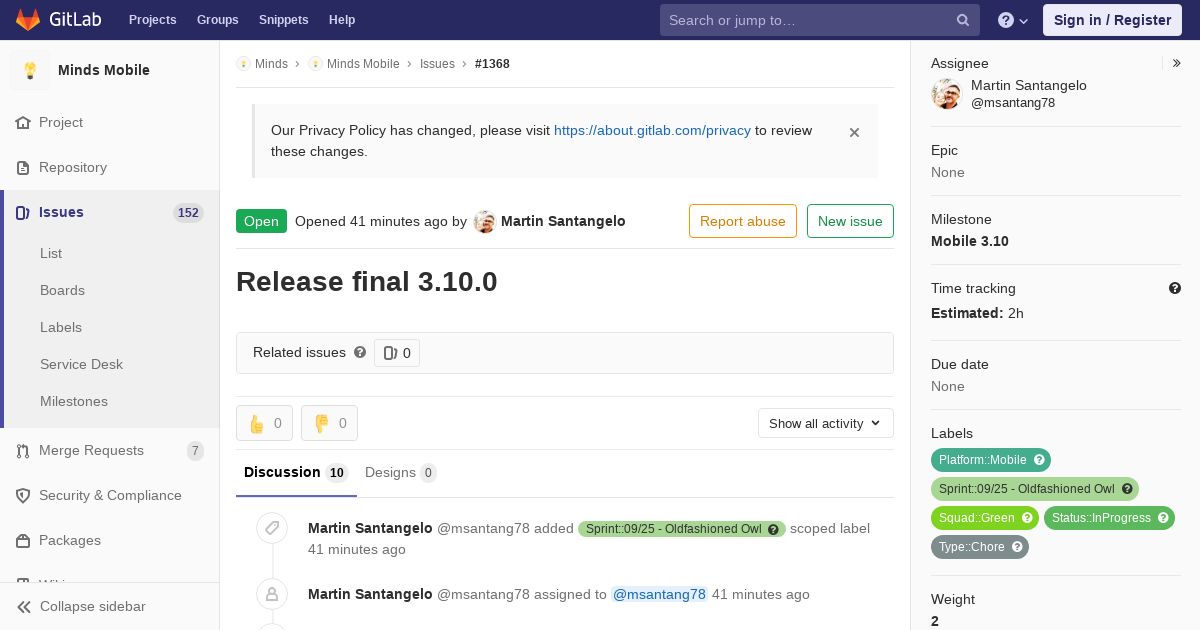
Task: Click help icon on Platform::Mobile label
Action: pos(1039,460)
